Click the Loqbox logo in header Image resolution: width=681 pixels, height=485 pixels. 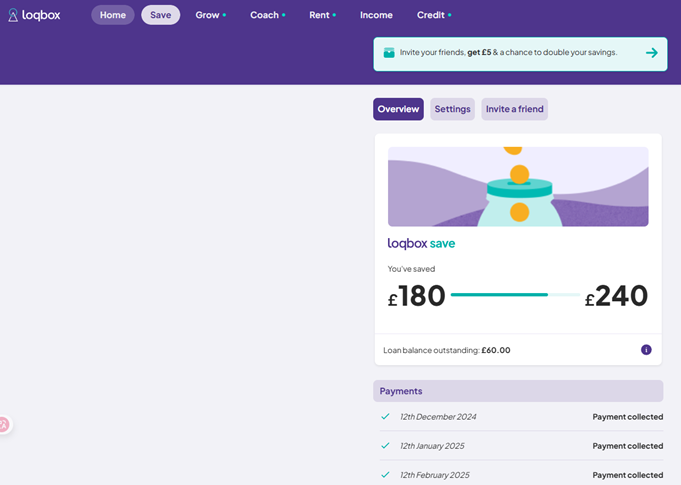34,15
